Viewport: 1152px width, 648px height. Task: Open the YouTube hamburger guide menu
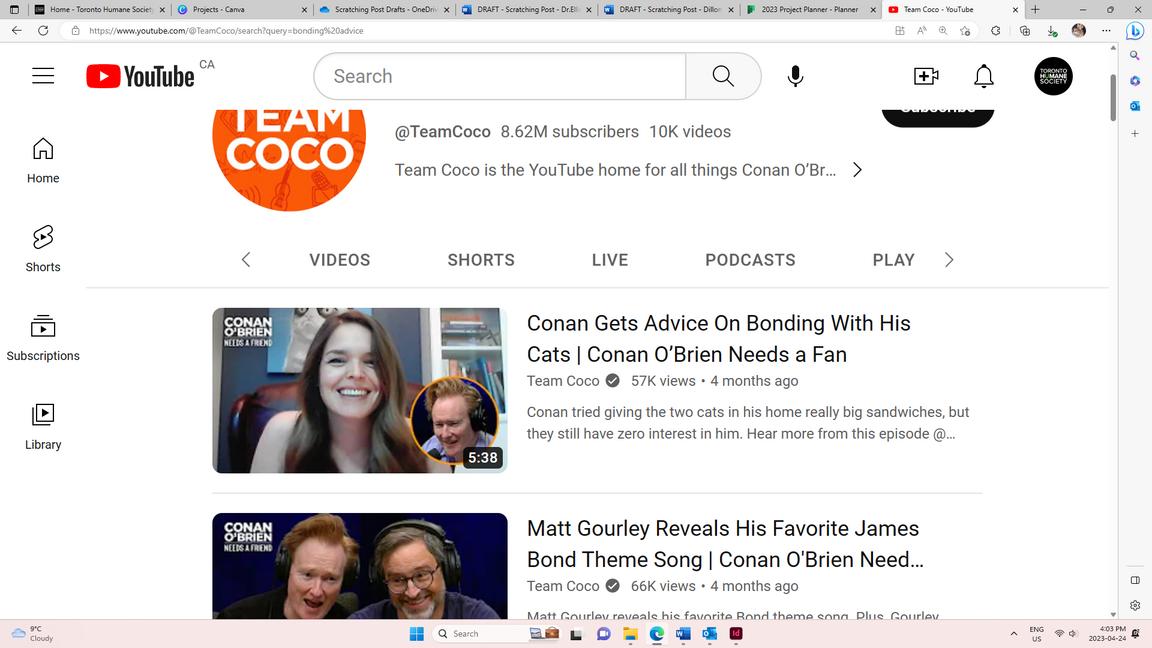coord(43,76)
